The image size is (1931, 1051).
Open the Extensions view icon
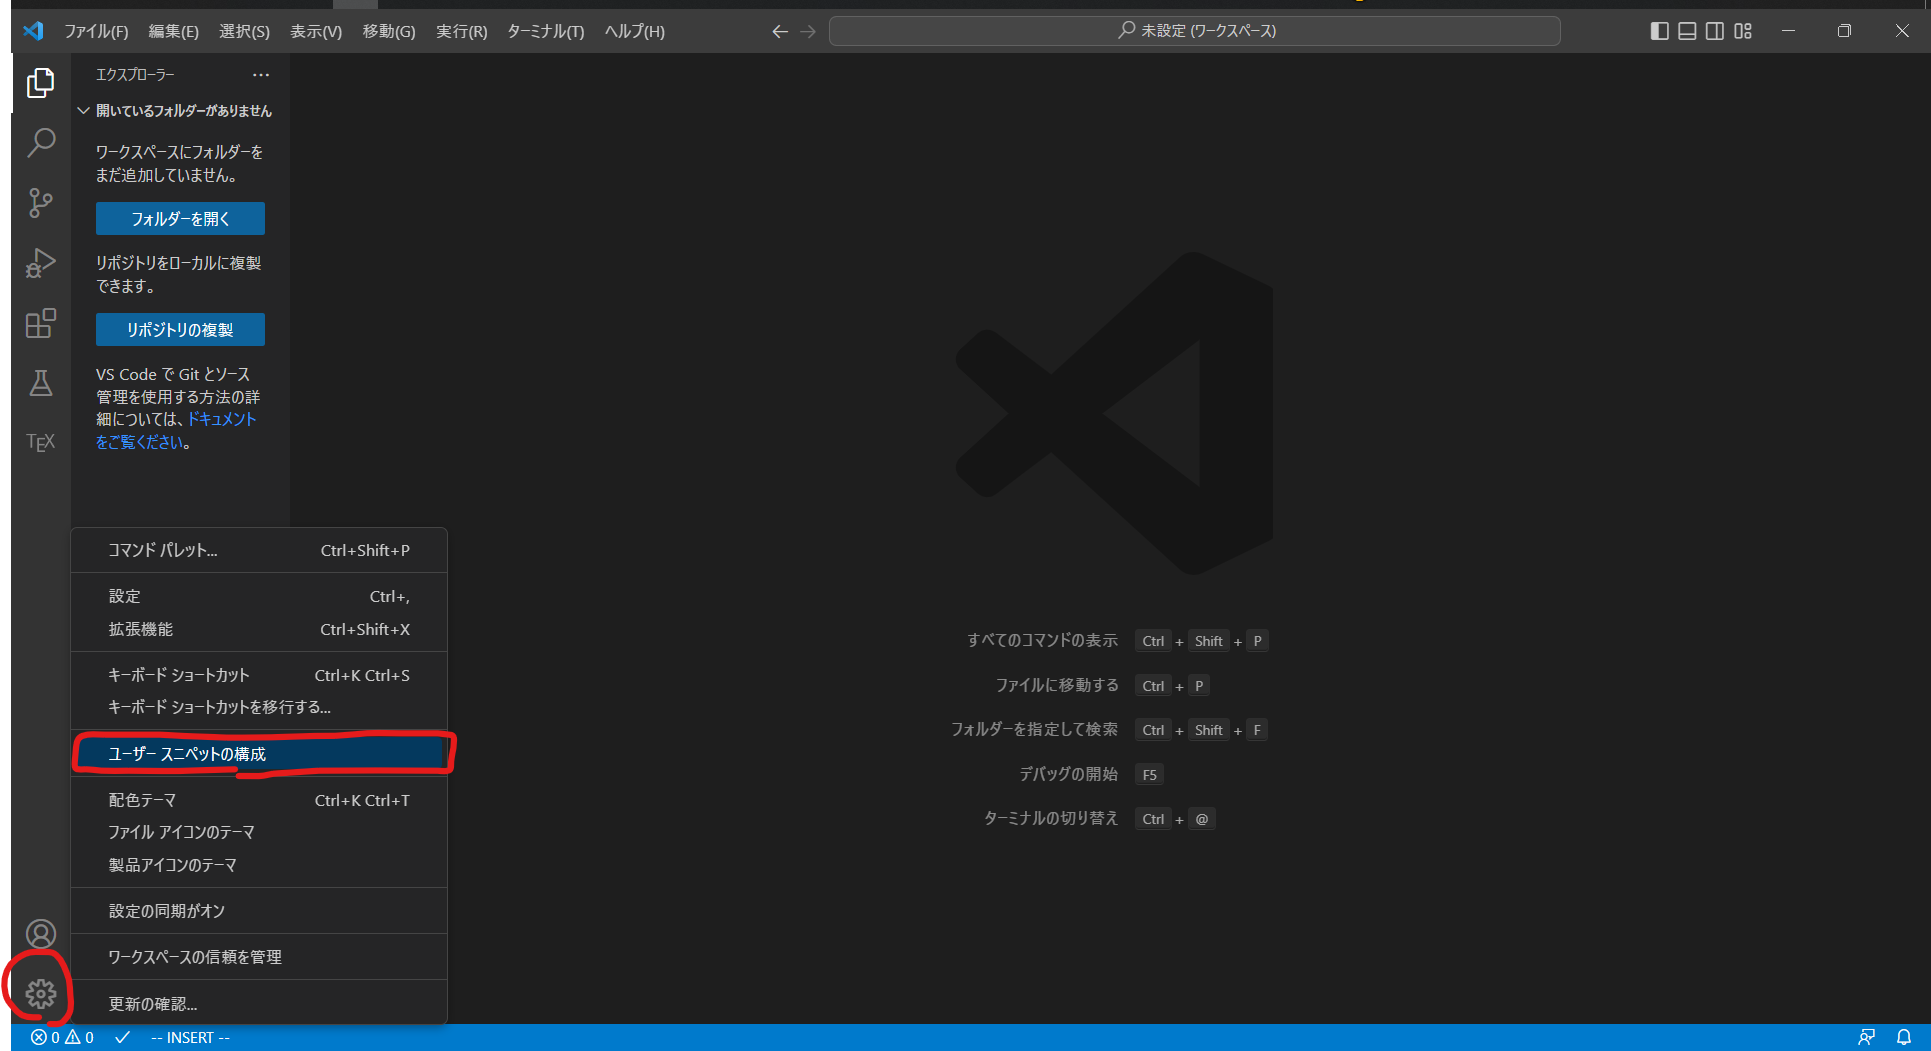(x=41, y=323)
